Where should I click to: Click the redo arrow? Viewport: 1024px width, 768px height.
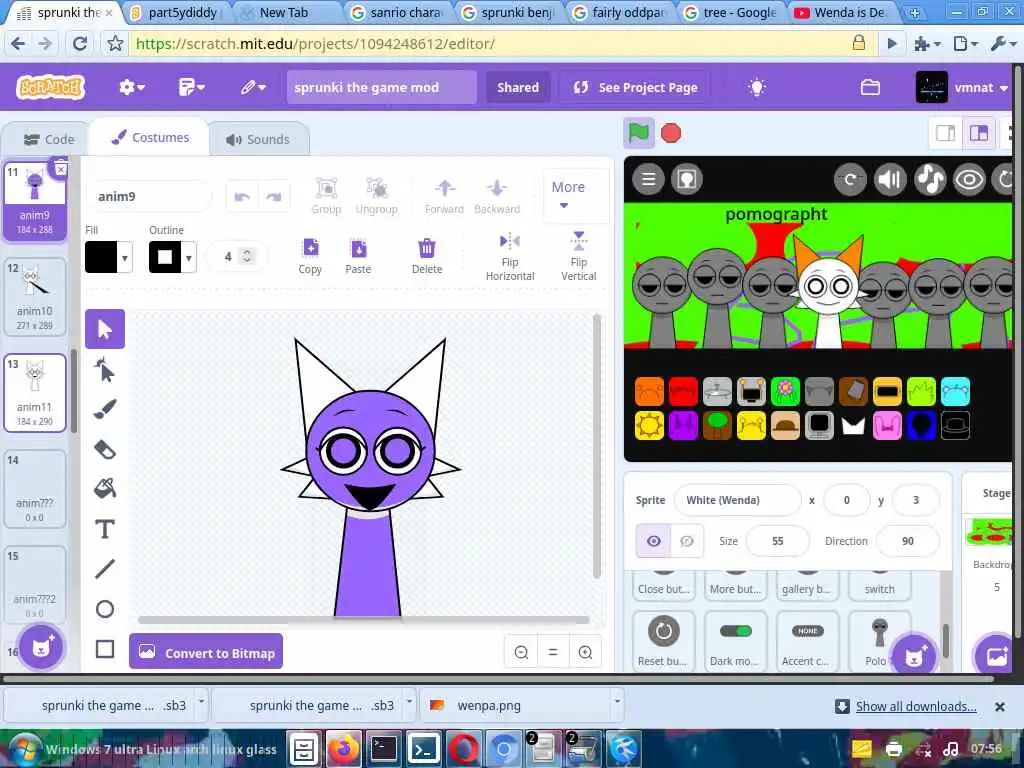[274, 197]
